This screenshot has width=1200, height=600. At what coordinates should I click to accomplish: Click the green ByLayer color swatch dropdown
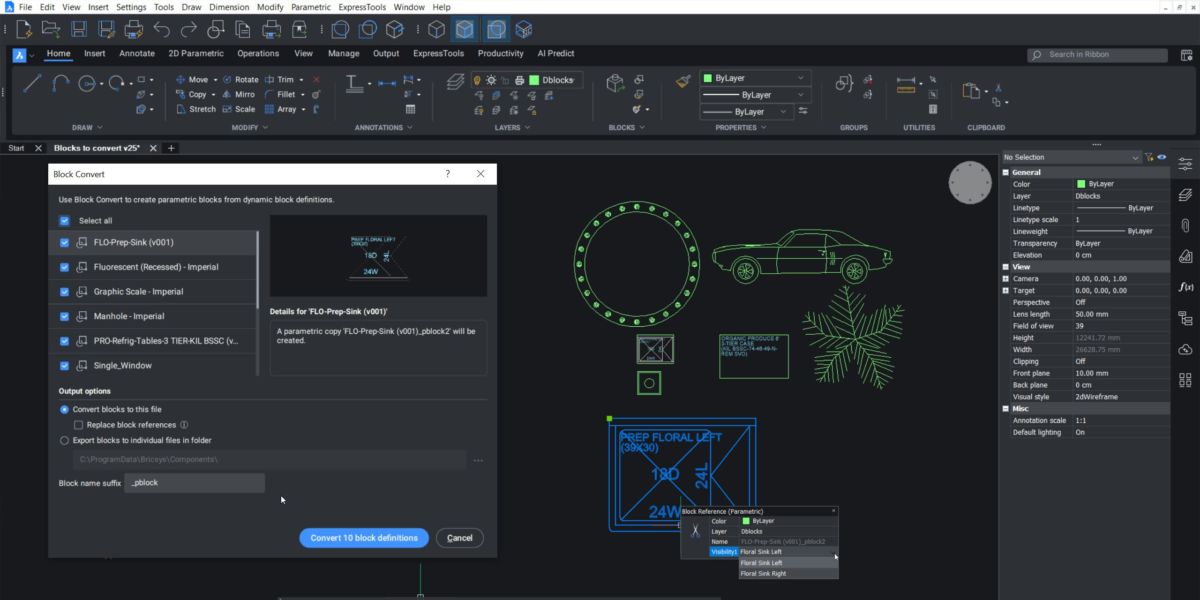(x=756, y=78)
